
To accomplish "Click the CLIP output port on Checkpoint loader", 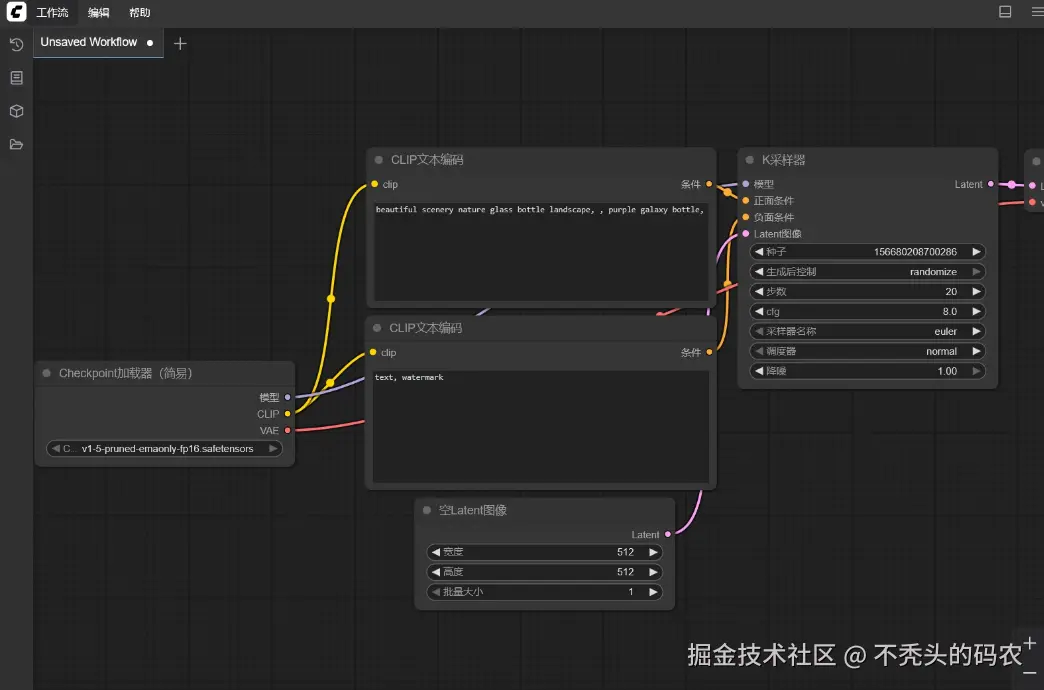I will [288, 414].
